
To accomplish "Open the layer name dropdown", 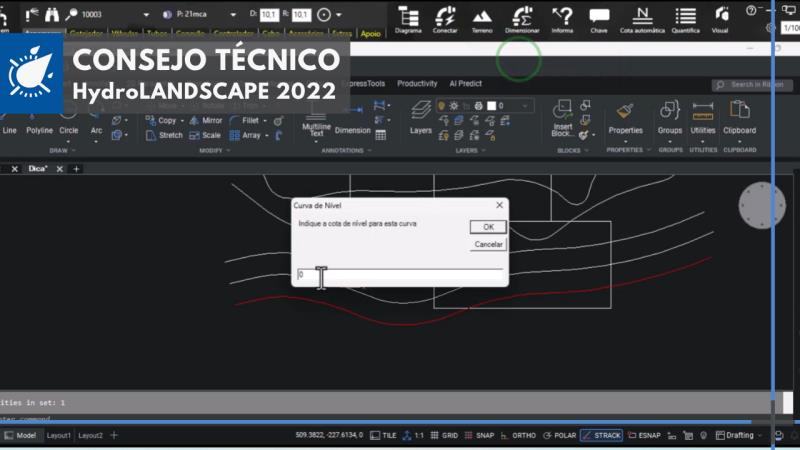I will point(524,106).
